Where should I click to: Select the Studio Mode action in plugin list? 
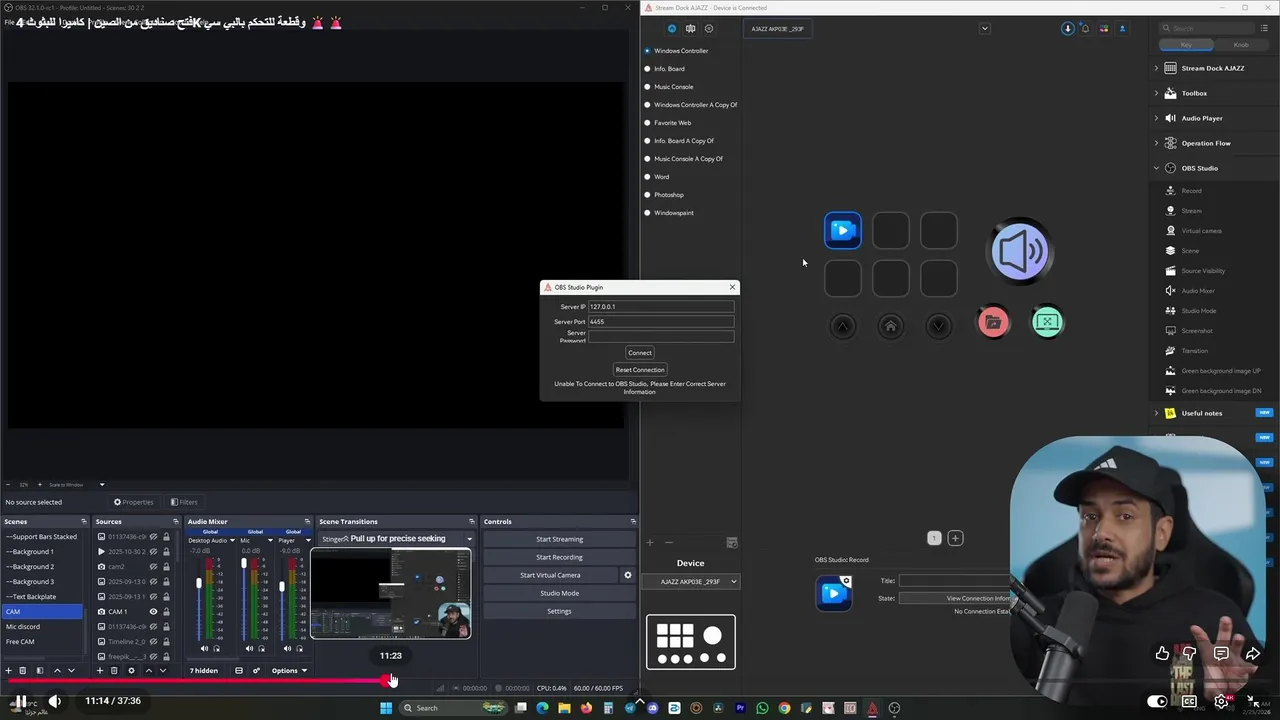(1199, 311)
